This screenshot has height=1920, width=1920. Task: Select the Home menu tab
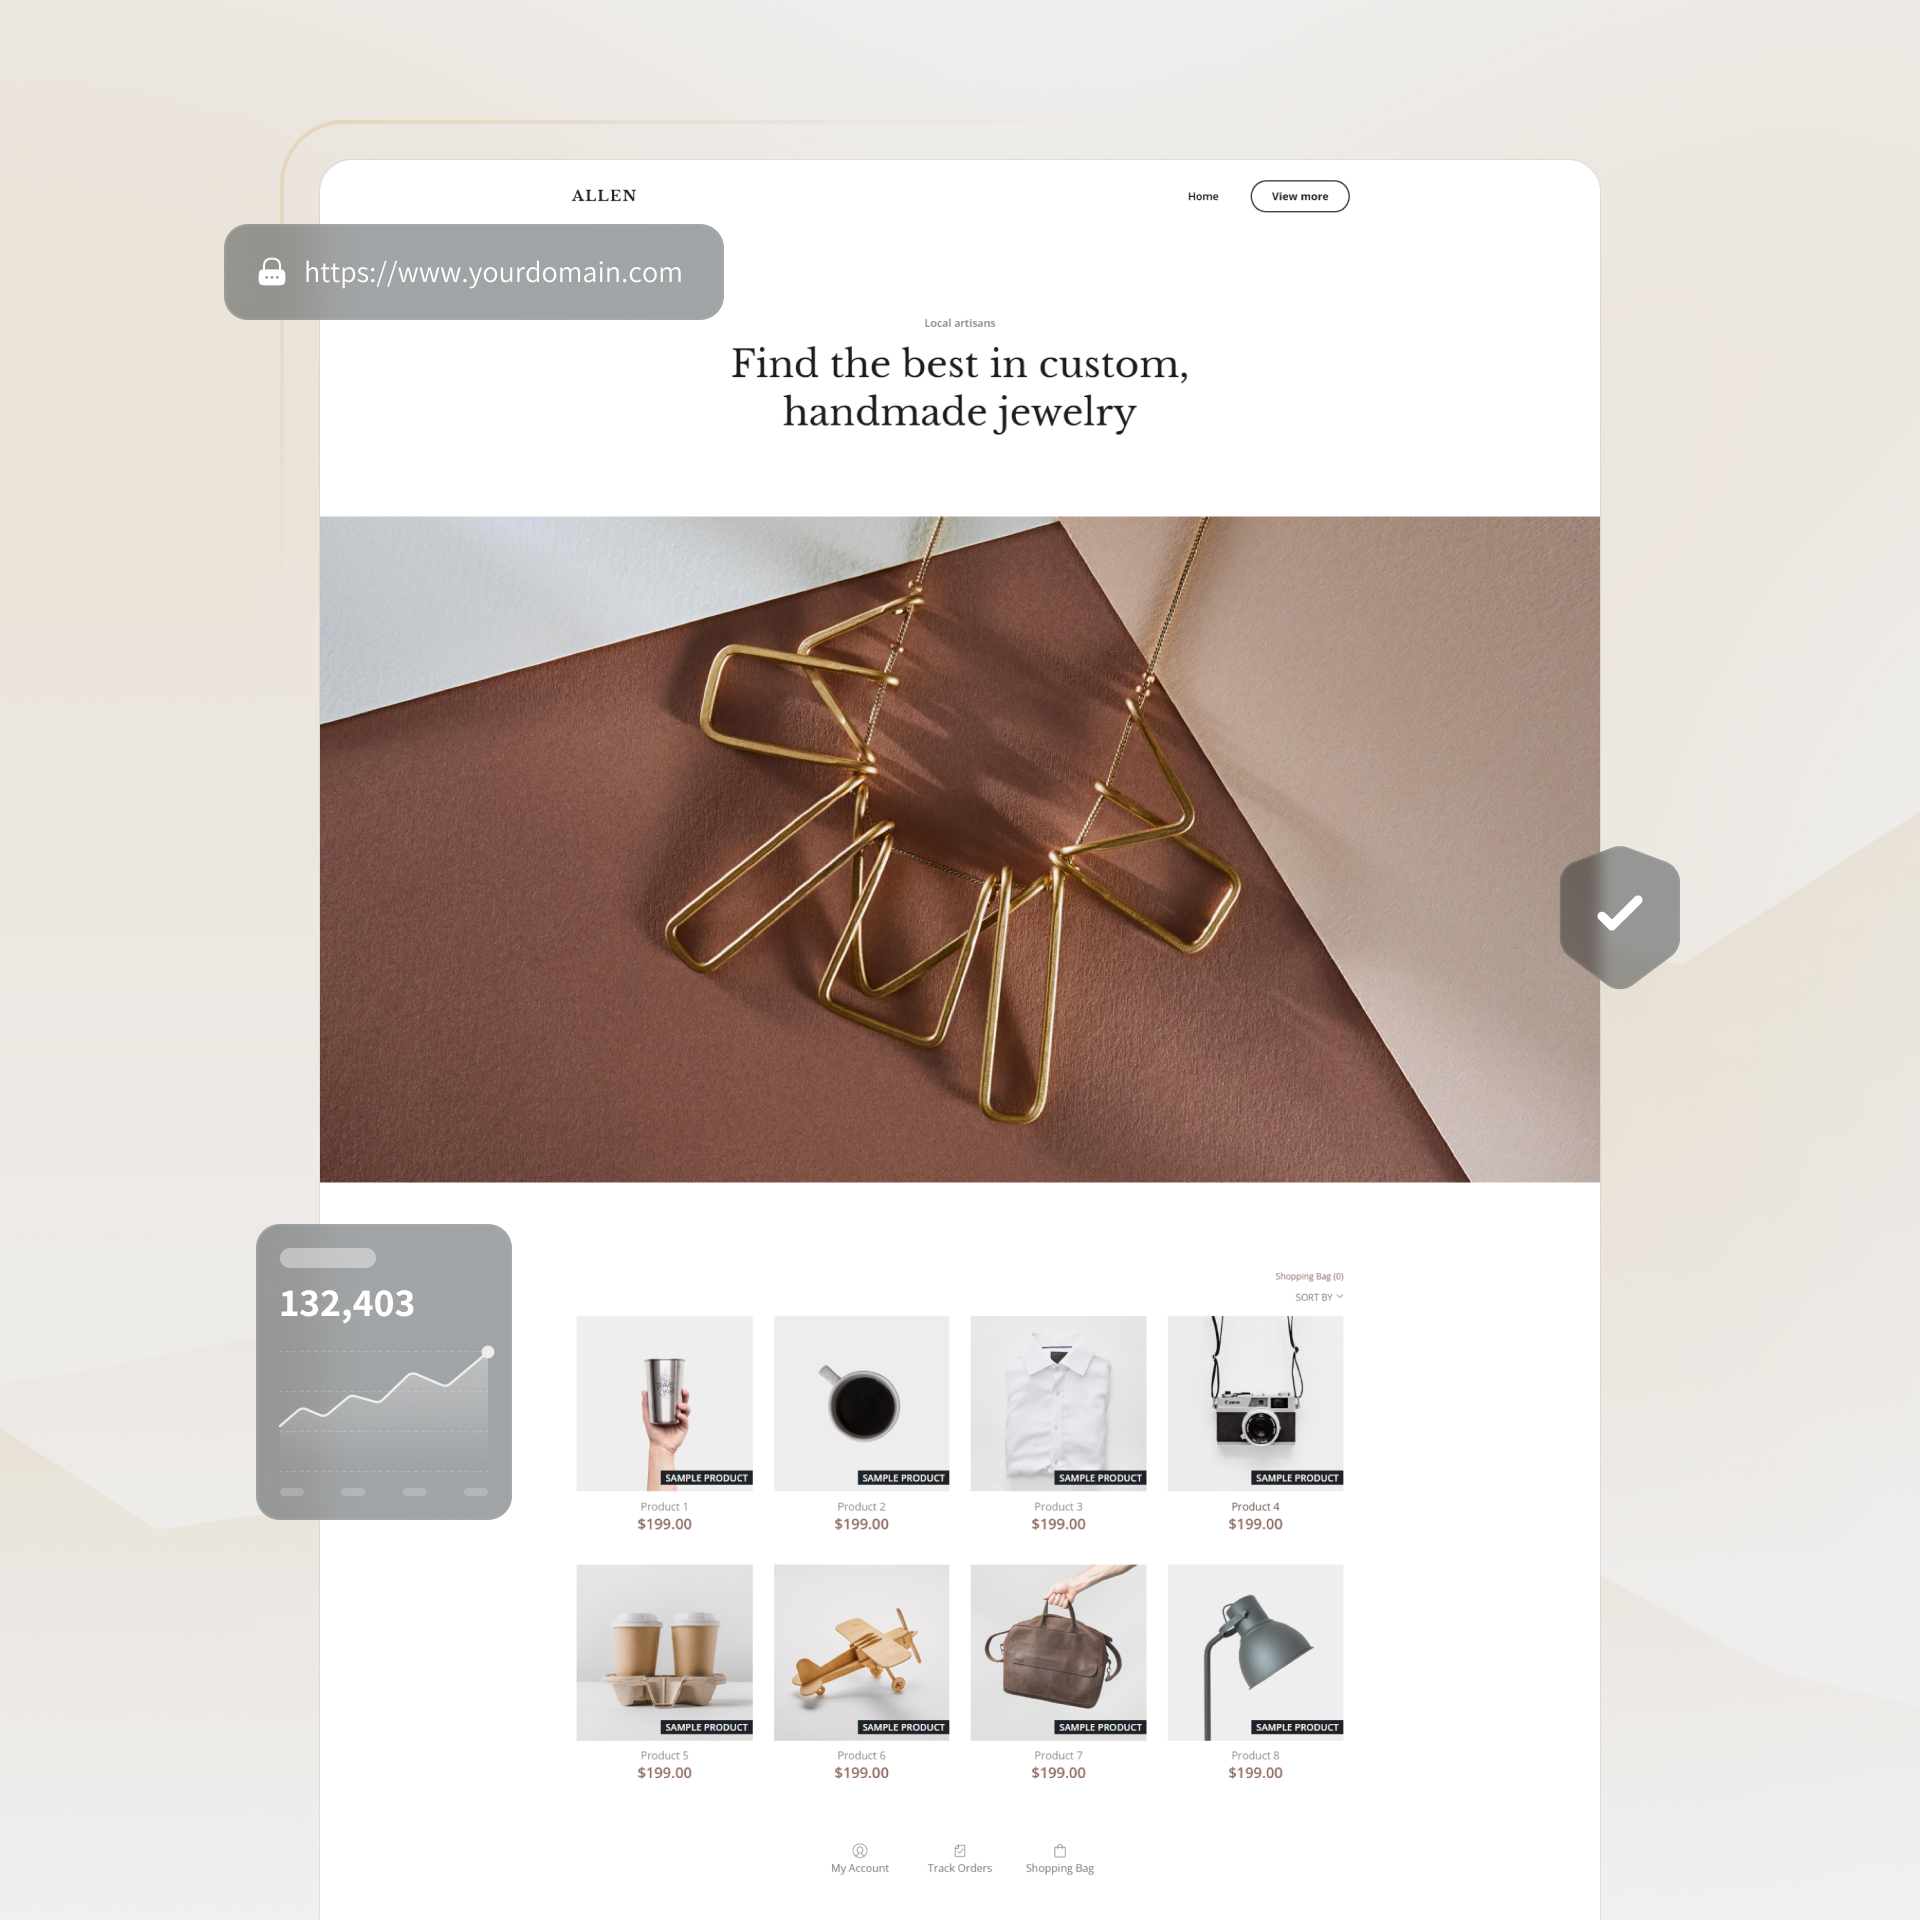click(x=1201, y=195)
